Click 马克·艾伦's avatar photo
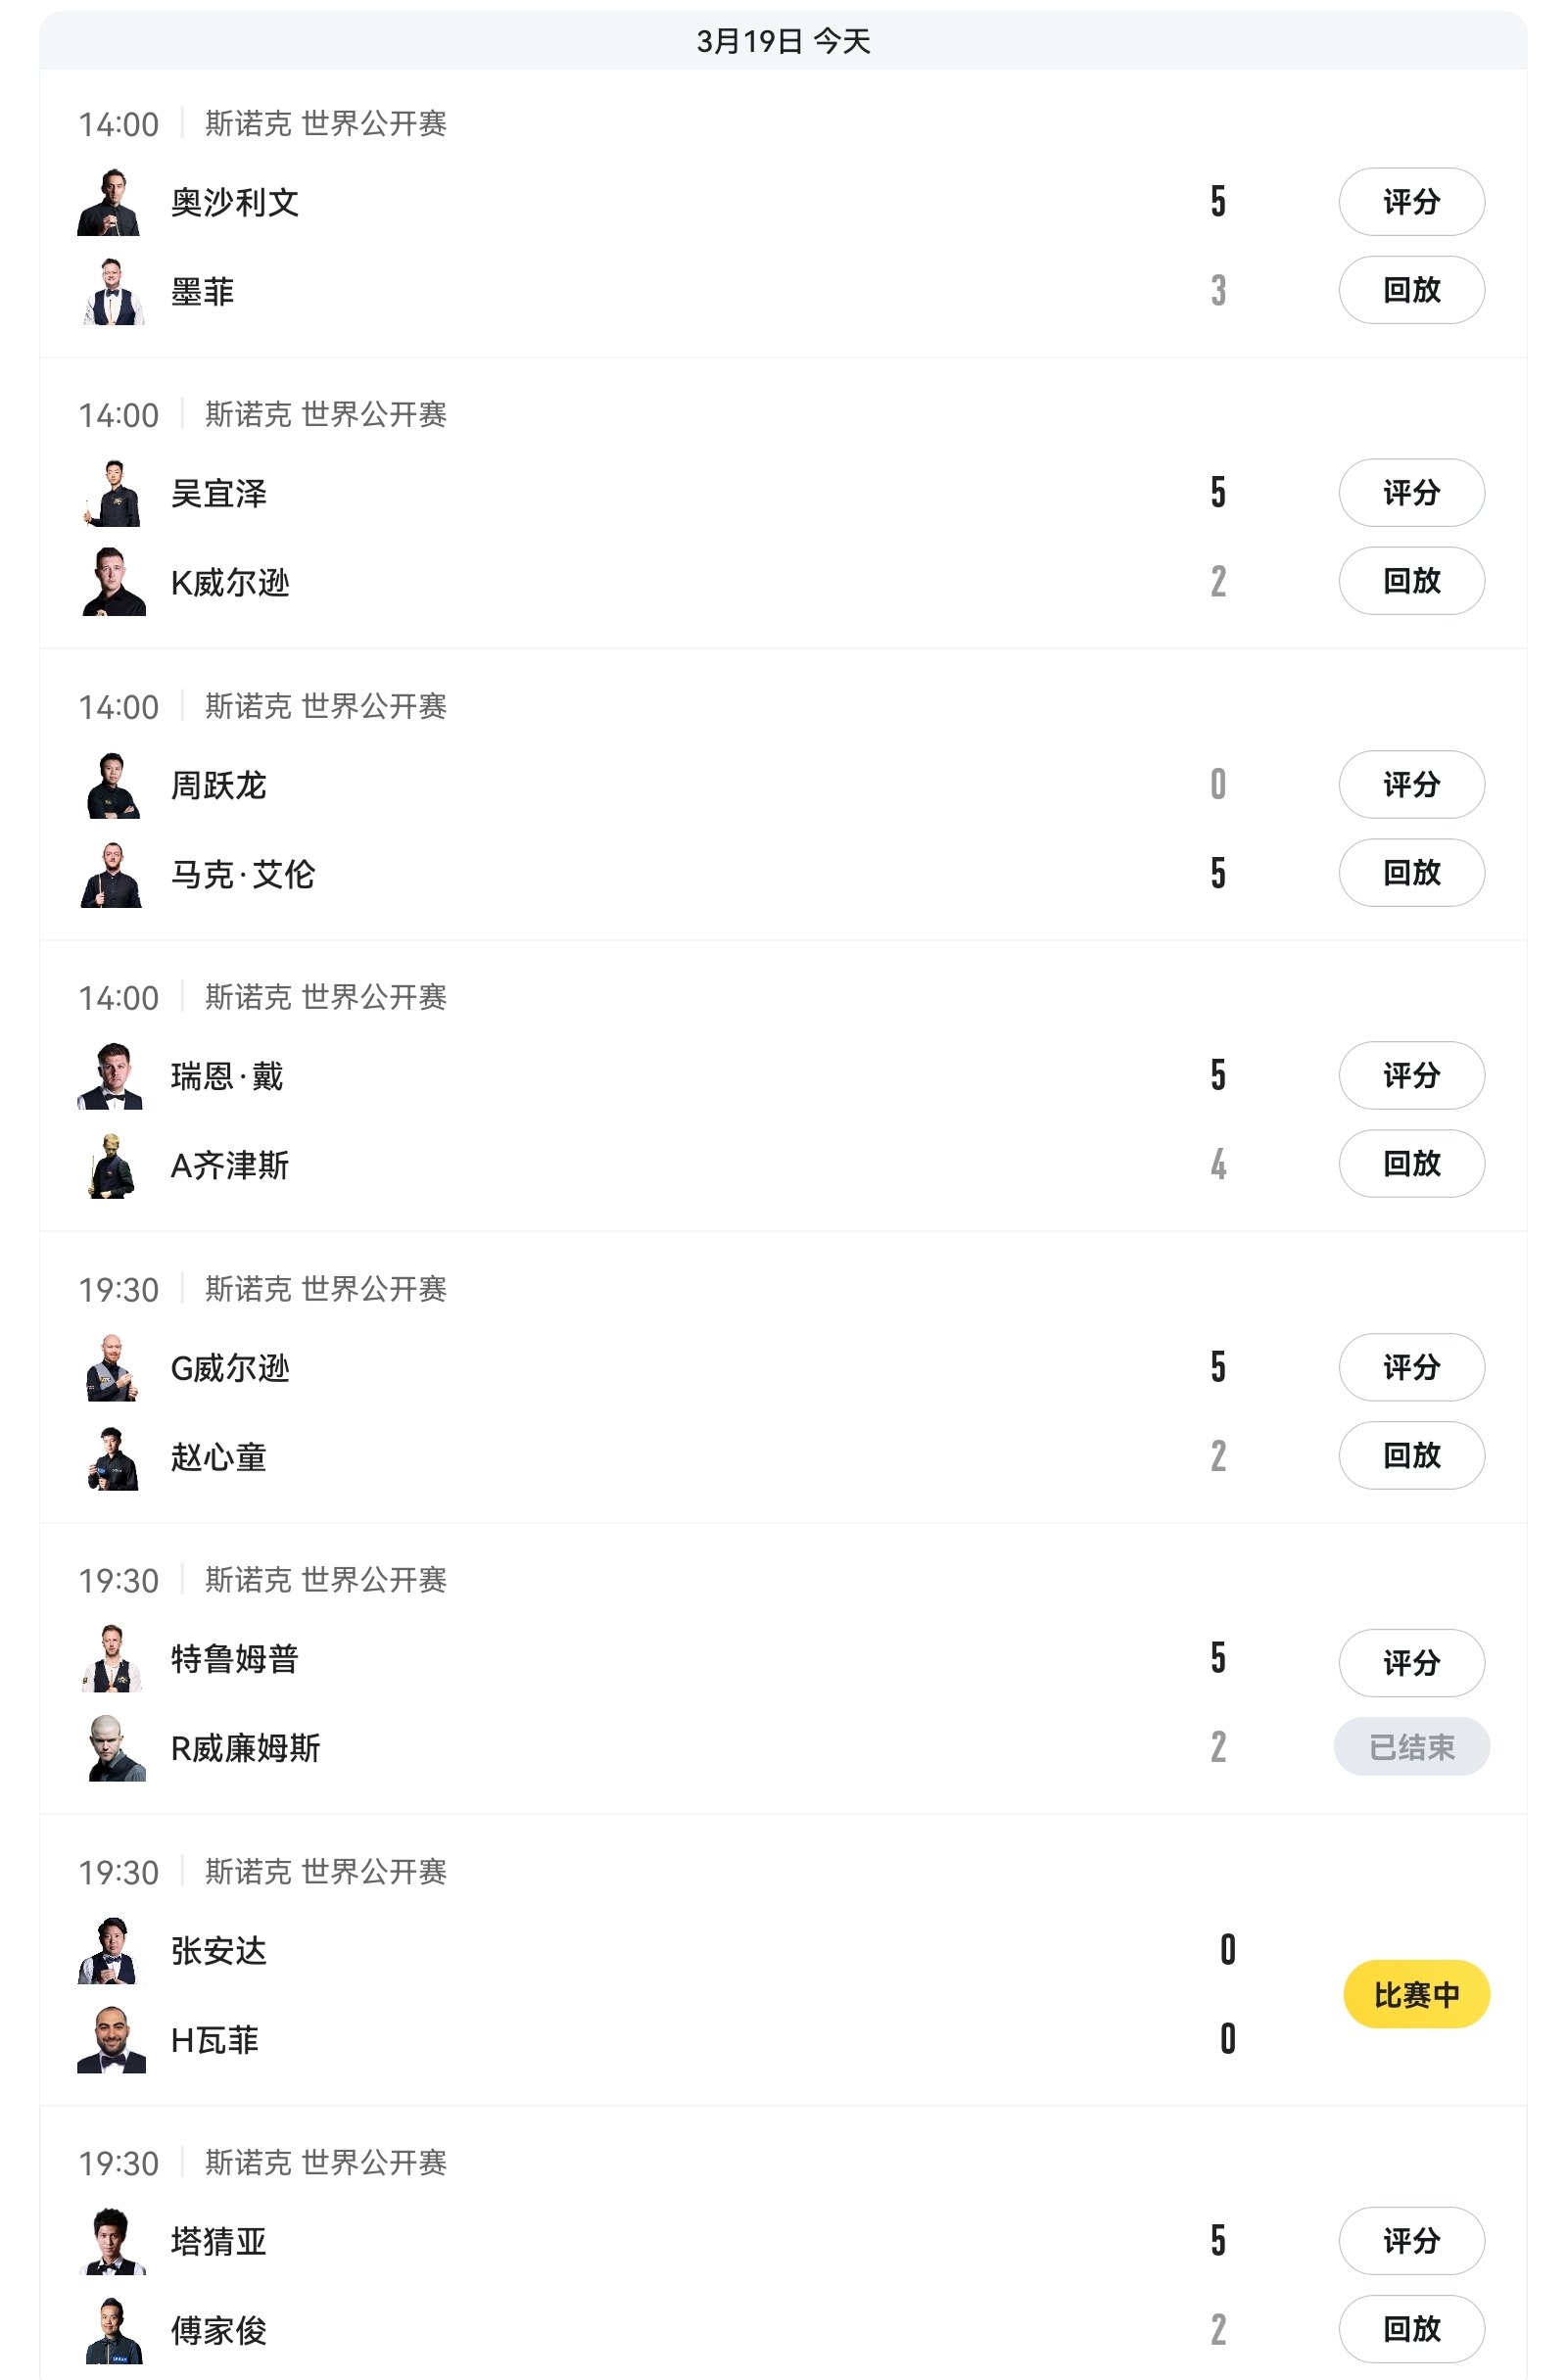Screen dimensions: 1567x2380 [x=112, y=875]
